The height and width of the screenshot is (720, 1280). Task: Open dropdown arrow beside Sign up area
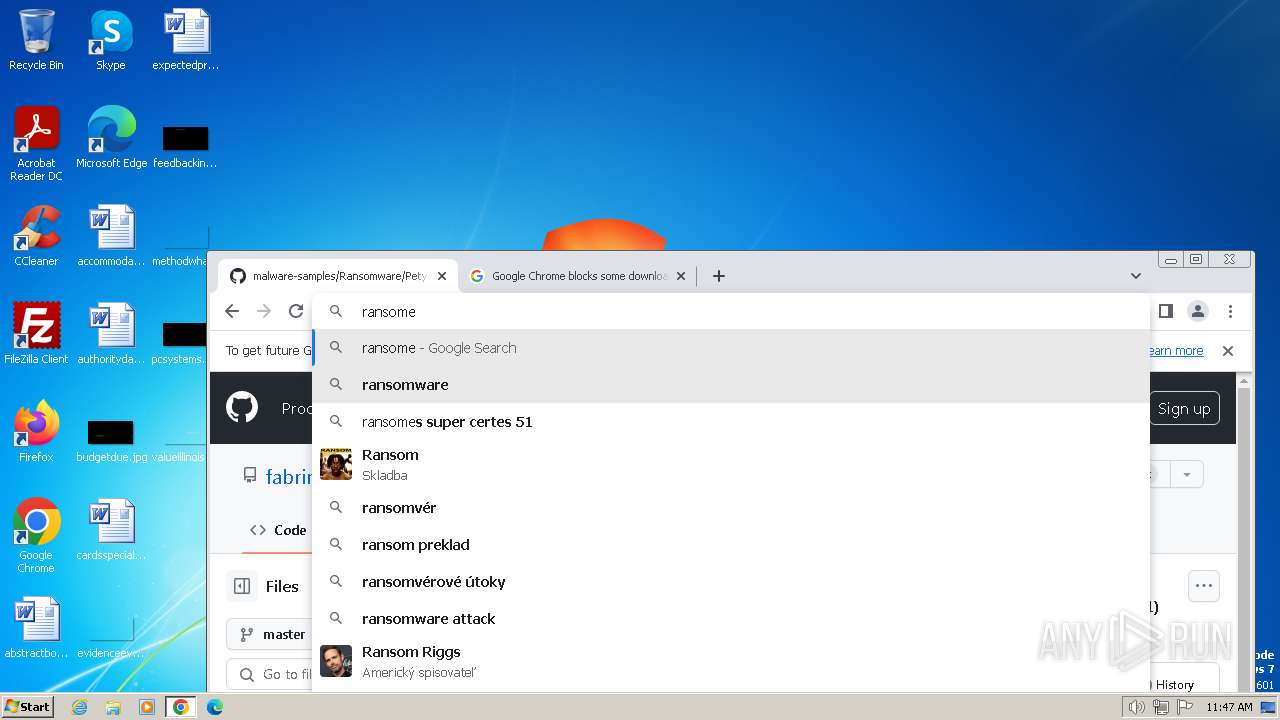(1187, 474)
